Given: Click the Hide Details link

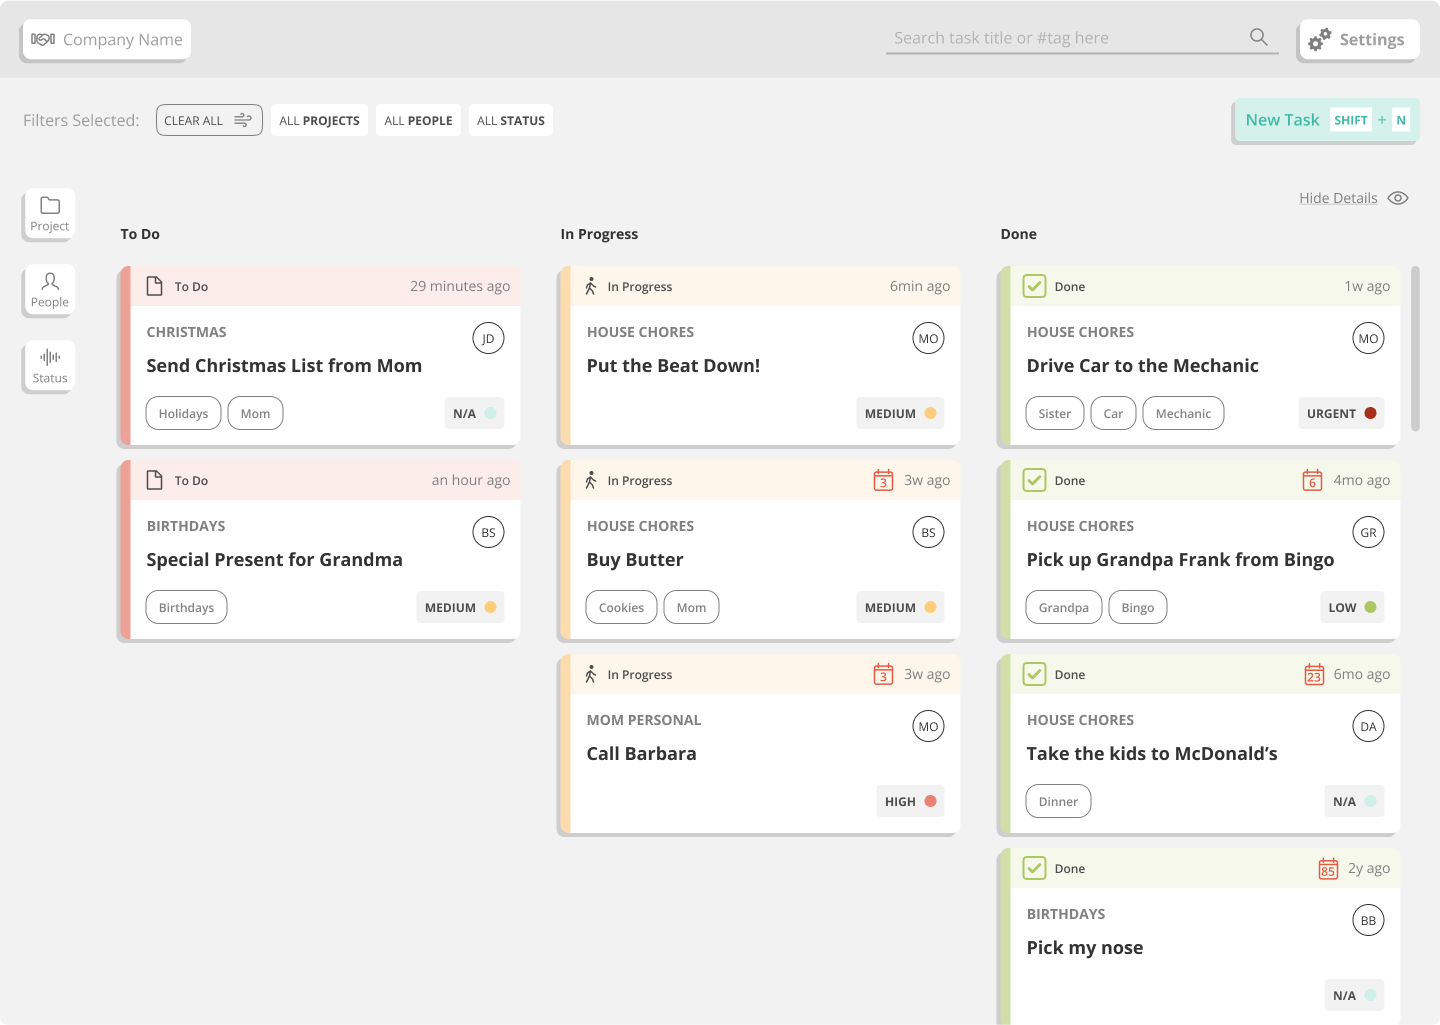Looking at the screenshot, I should 1338,198.
